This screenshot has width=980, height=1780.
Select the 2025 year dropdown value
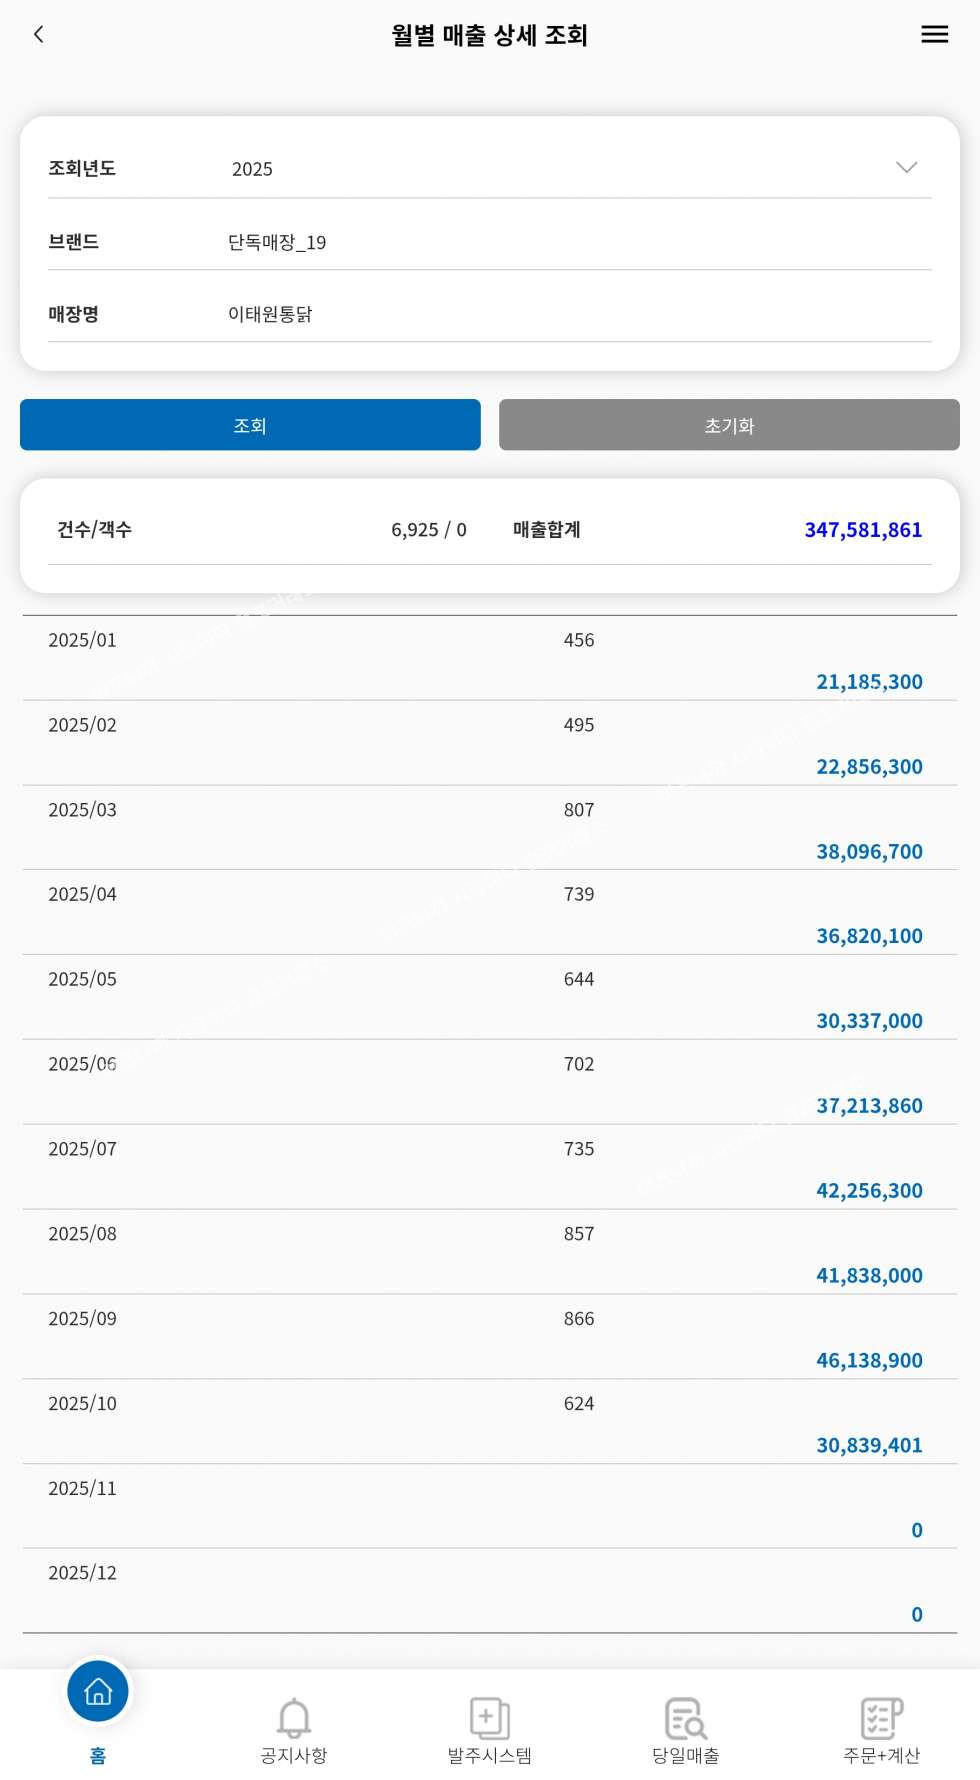(x=252, y=169)
